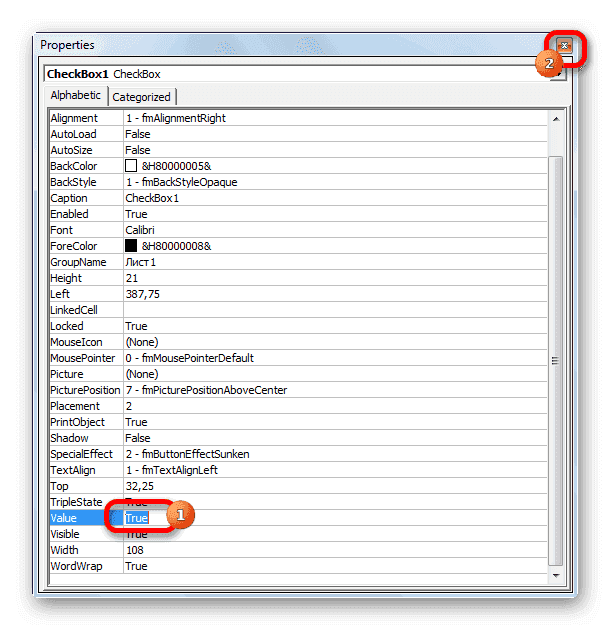Open the CheckBox1 object dropdown
The width and height of the screenshot is (611, 631).
(x=558, y=74)
